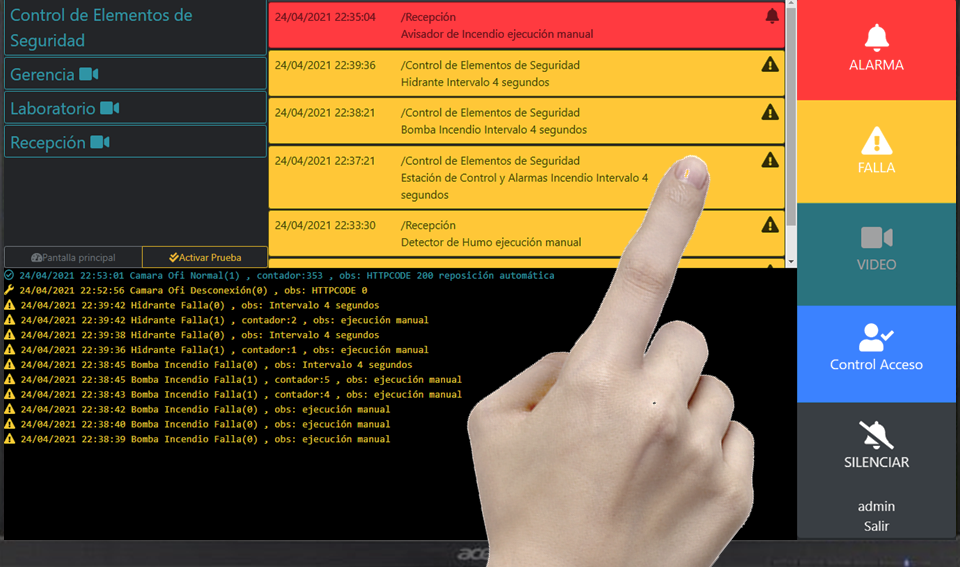Click check-circle icon on Camara Ofi Normal log
Viewport: 960px width, 567px height.
[9, 275]
